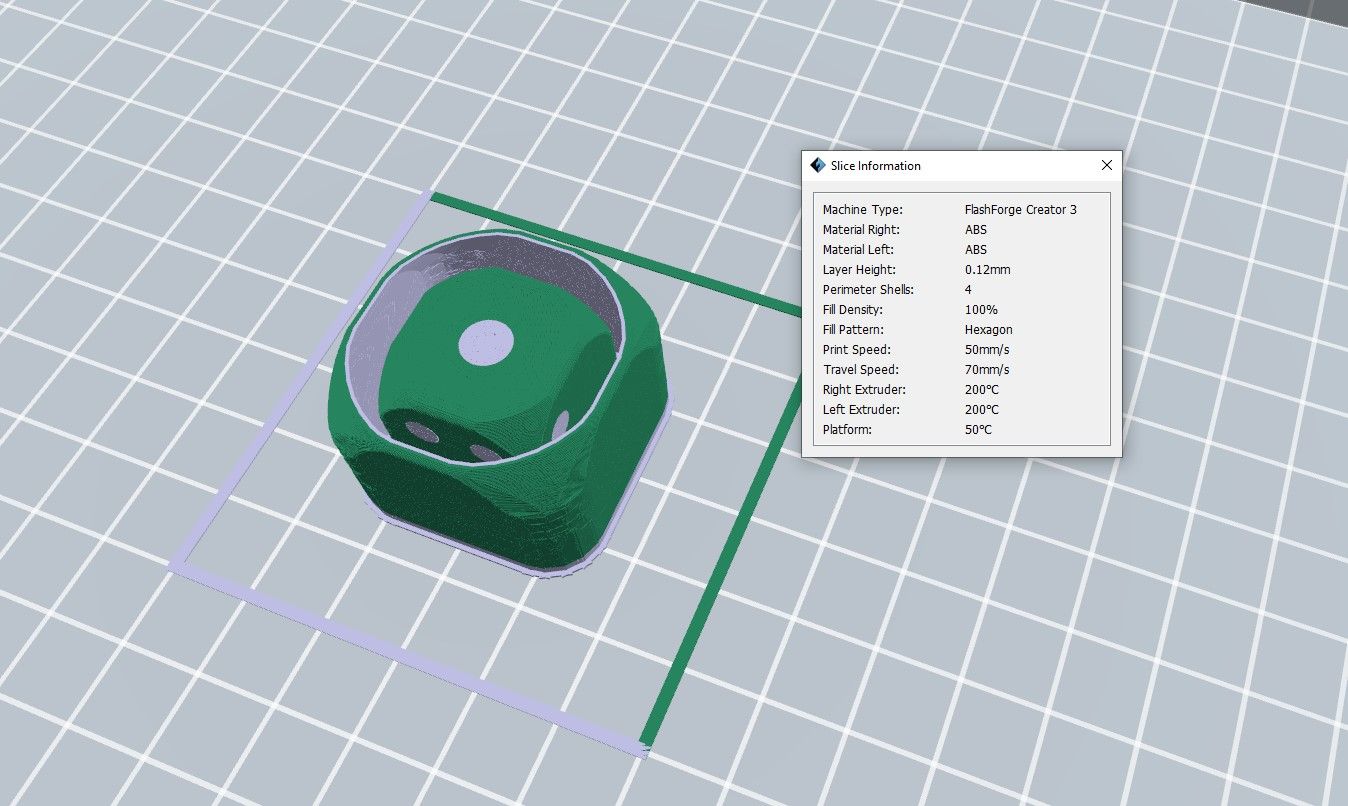Click the FlashForge logo in dialog title
This screenshot has width=1348, height=806.
click(x=817, y=166)
